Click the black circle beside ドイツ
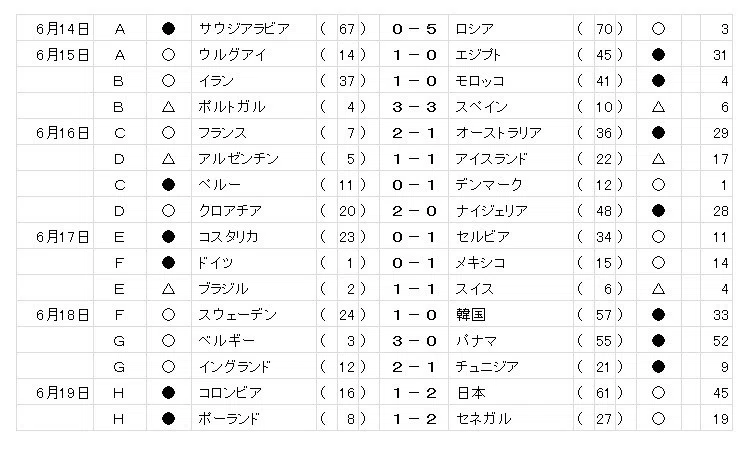The height and width of the screenshot is (450, 749). 168,262
